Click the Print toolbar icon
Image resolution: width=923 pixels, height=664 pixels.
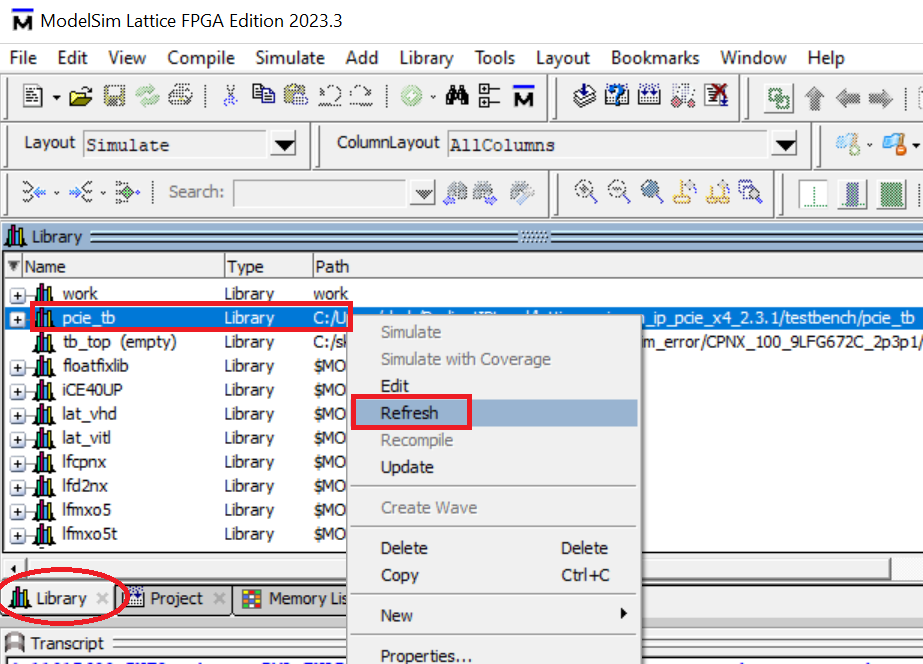[180, 95]
